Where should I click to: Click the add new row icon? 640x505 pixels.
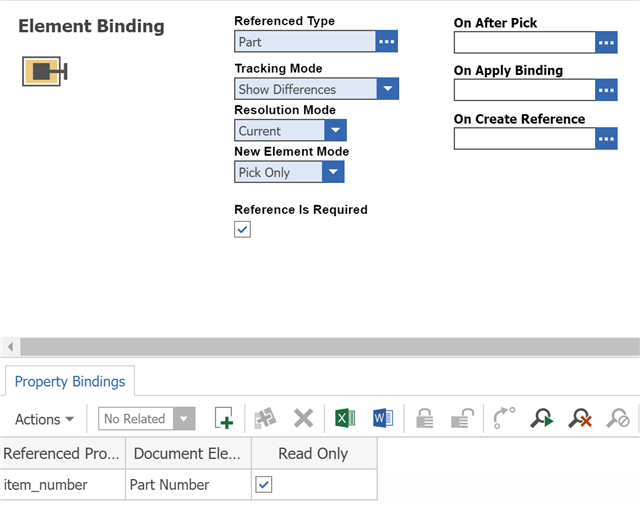pos(224,419)
